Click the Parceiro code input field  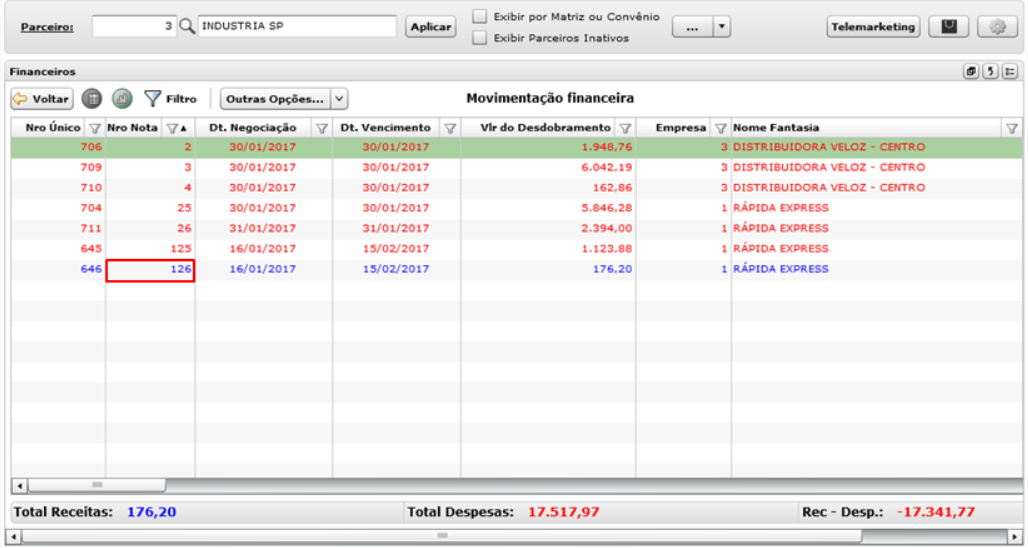(x=134, y=26)
